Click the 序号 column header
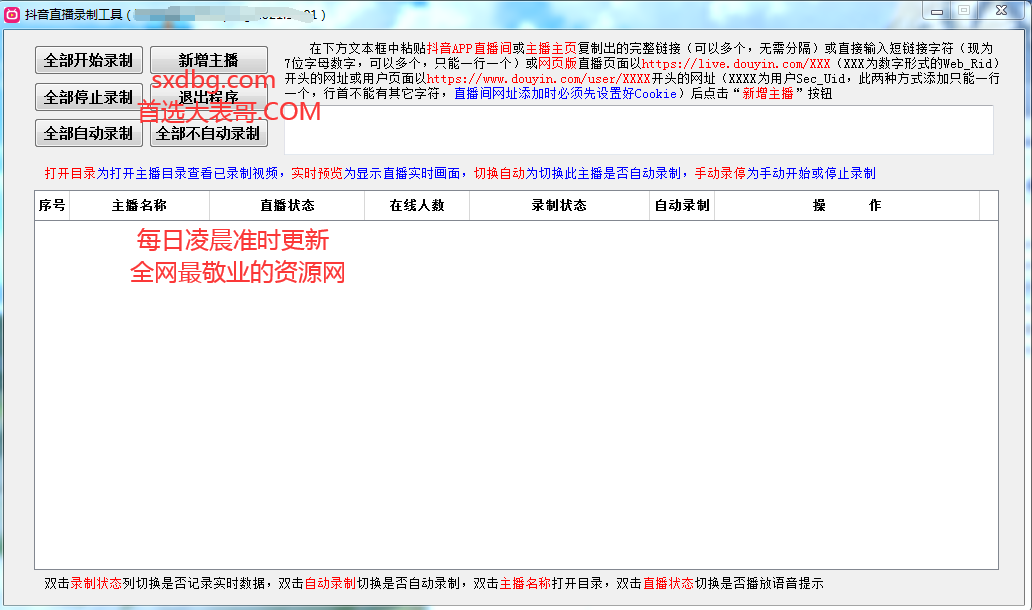Image resolution: width=1032 pixels, height=610 pixels. 52,205
